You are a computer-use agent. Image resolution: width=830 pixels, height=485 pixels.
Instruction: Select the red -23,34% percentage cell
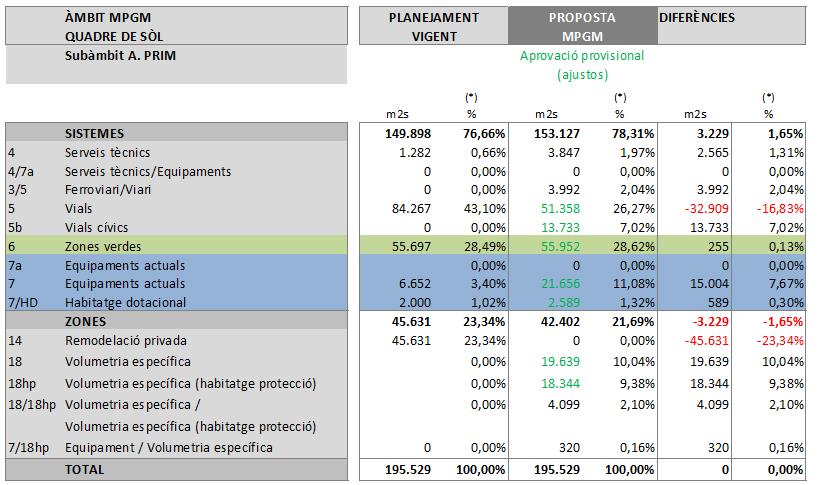point(779,341)
